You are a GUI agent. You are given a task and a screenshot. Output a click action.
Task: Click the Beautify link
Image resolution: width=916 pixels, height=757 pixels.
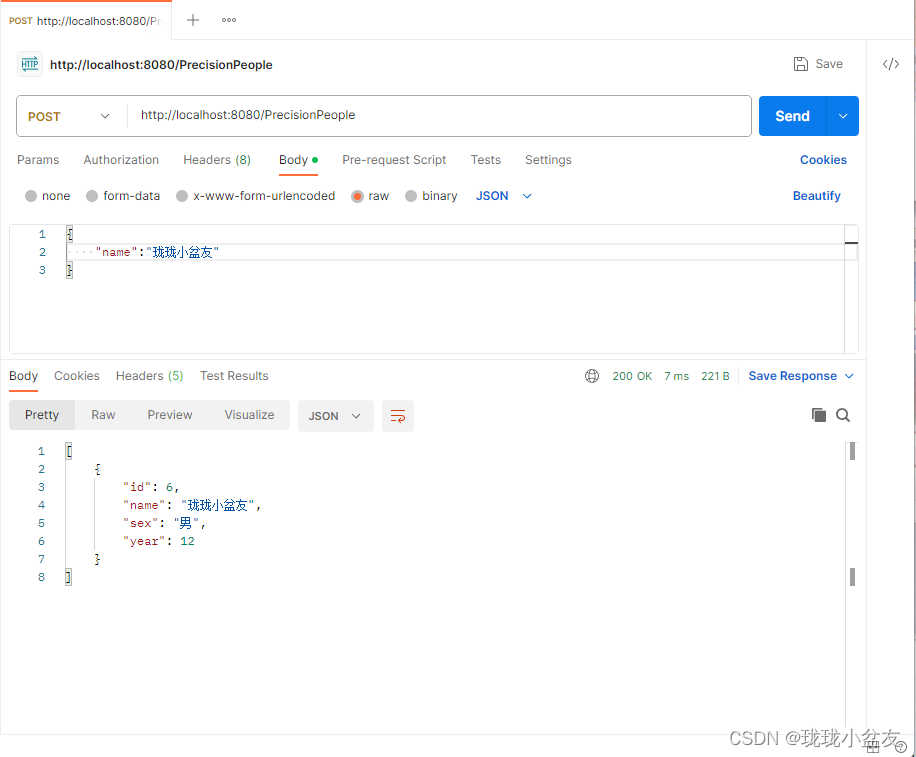click(x=816, y=196)
